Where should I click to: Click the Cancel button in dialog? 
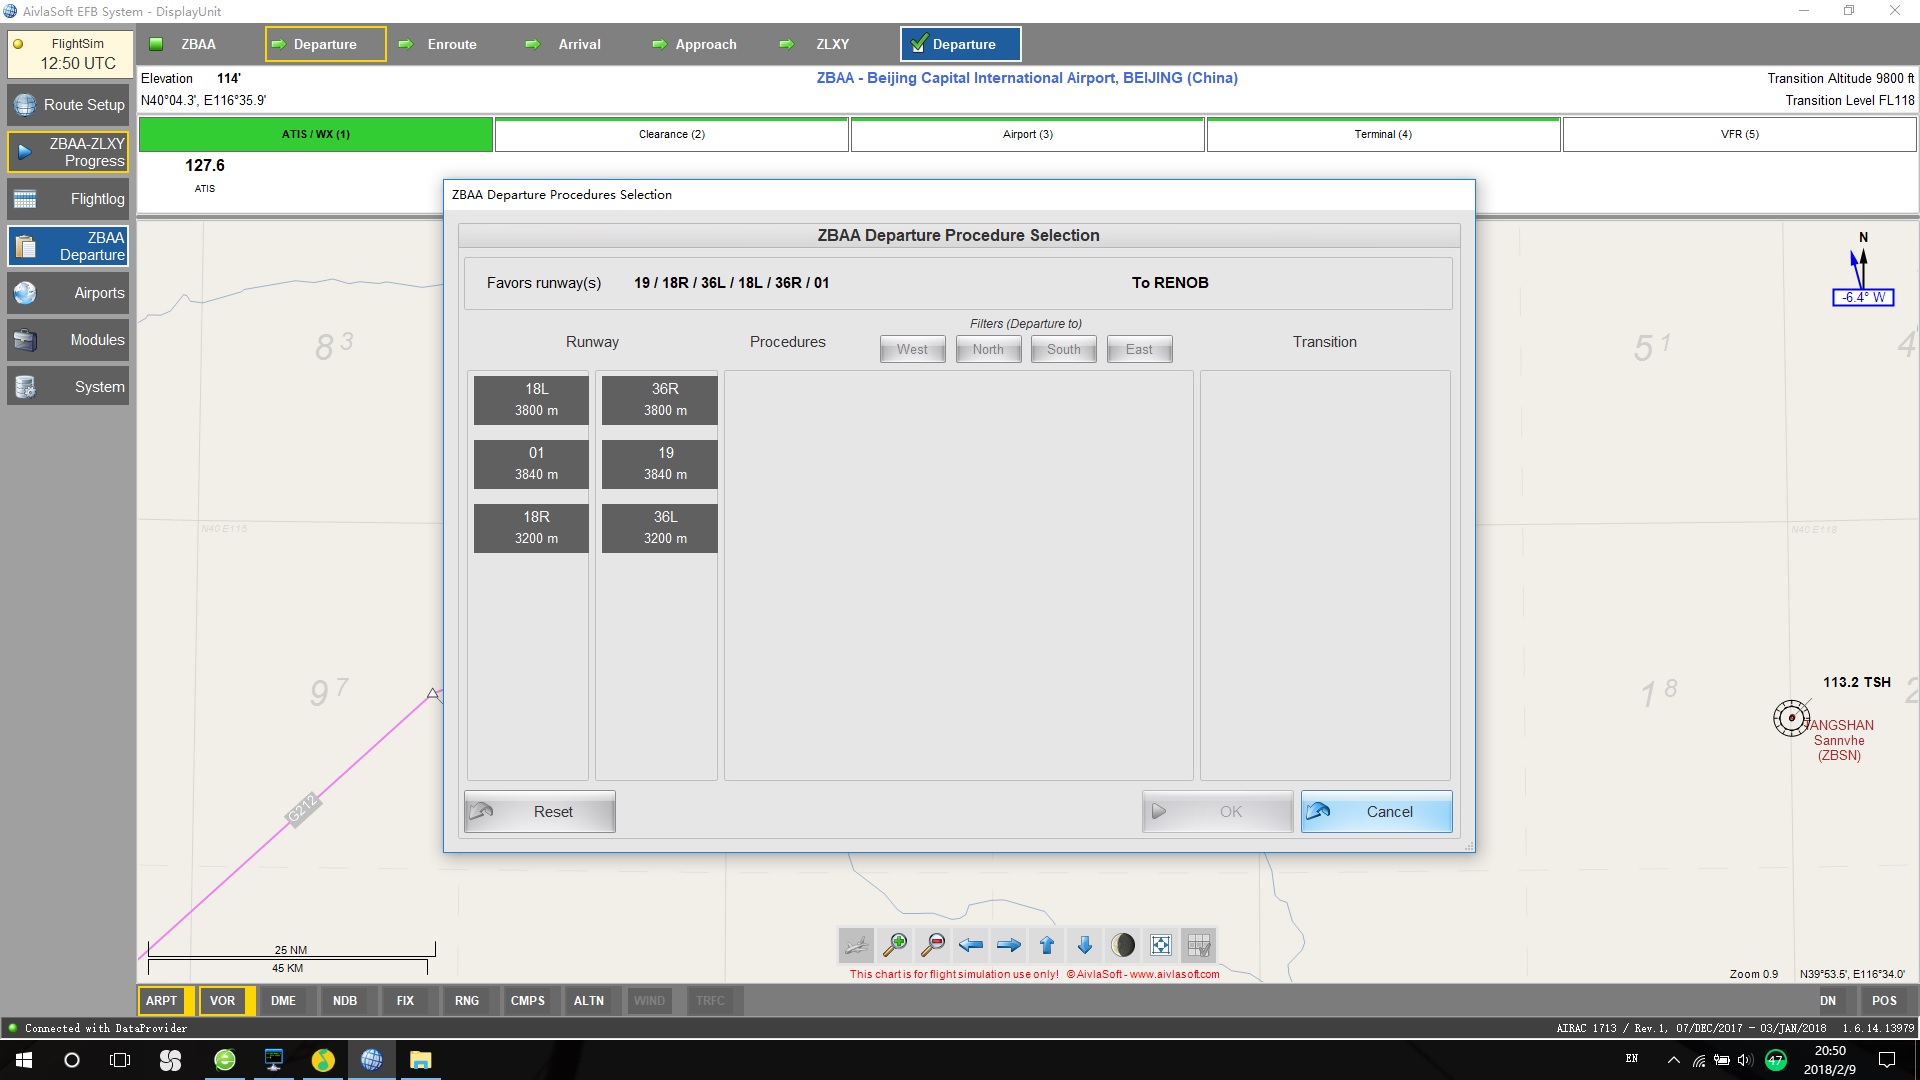tap(1375, 810)
